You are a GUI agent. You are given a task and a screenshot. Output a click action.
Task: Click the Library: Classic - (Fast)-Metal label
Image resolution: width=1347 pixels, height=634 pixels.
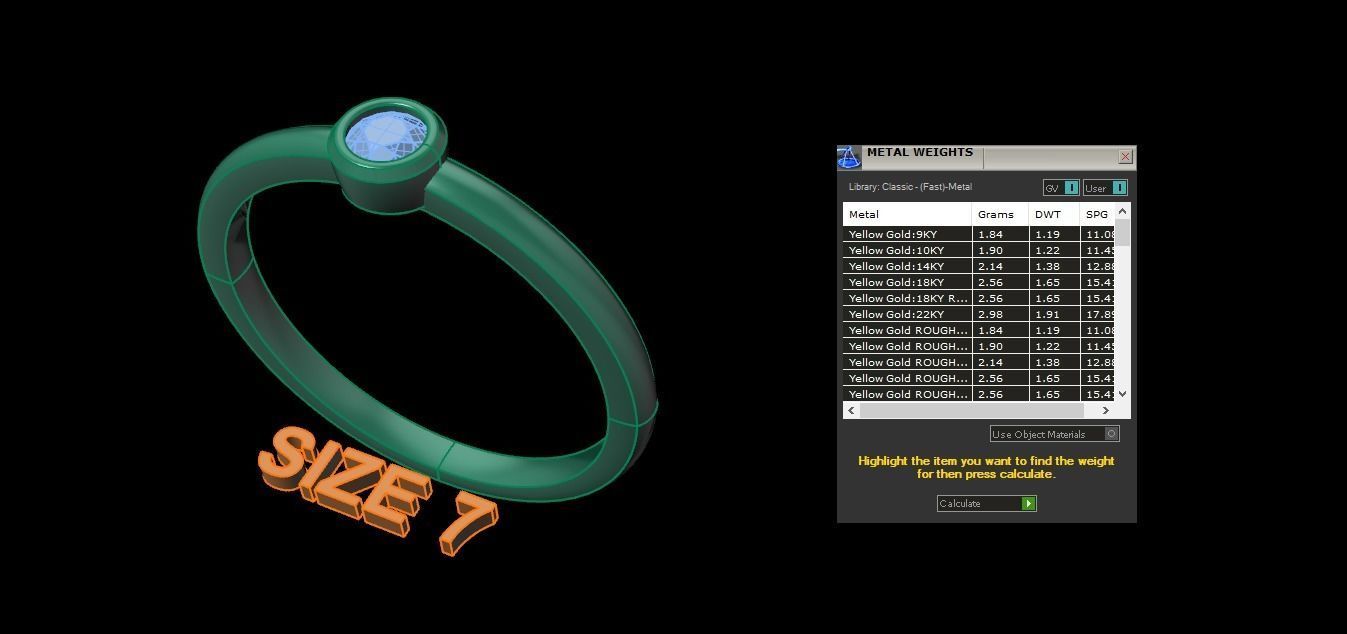click(x=910, y=187)
